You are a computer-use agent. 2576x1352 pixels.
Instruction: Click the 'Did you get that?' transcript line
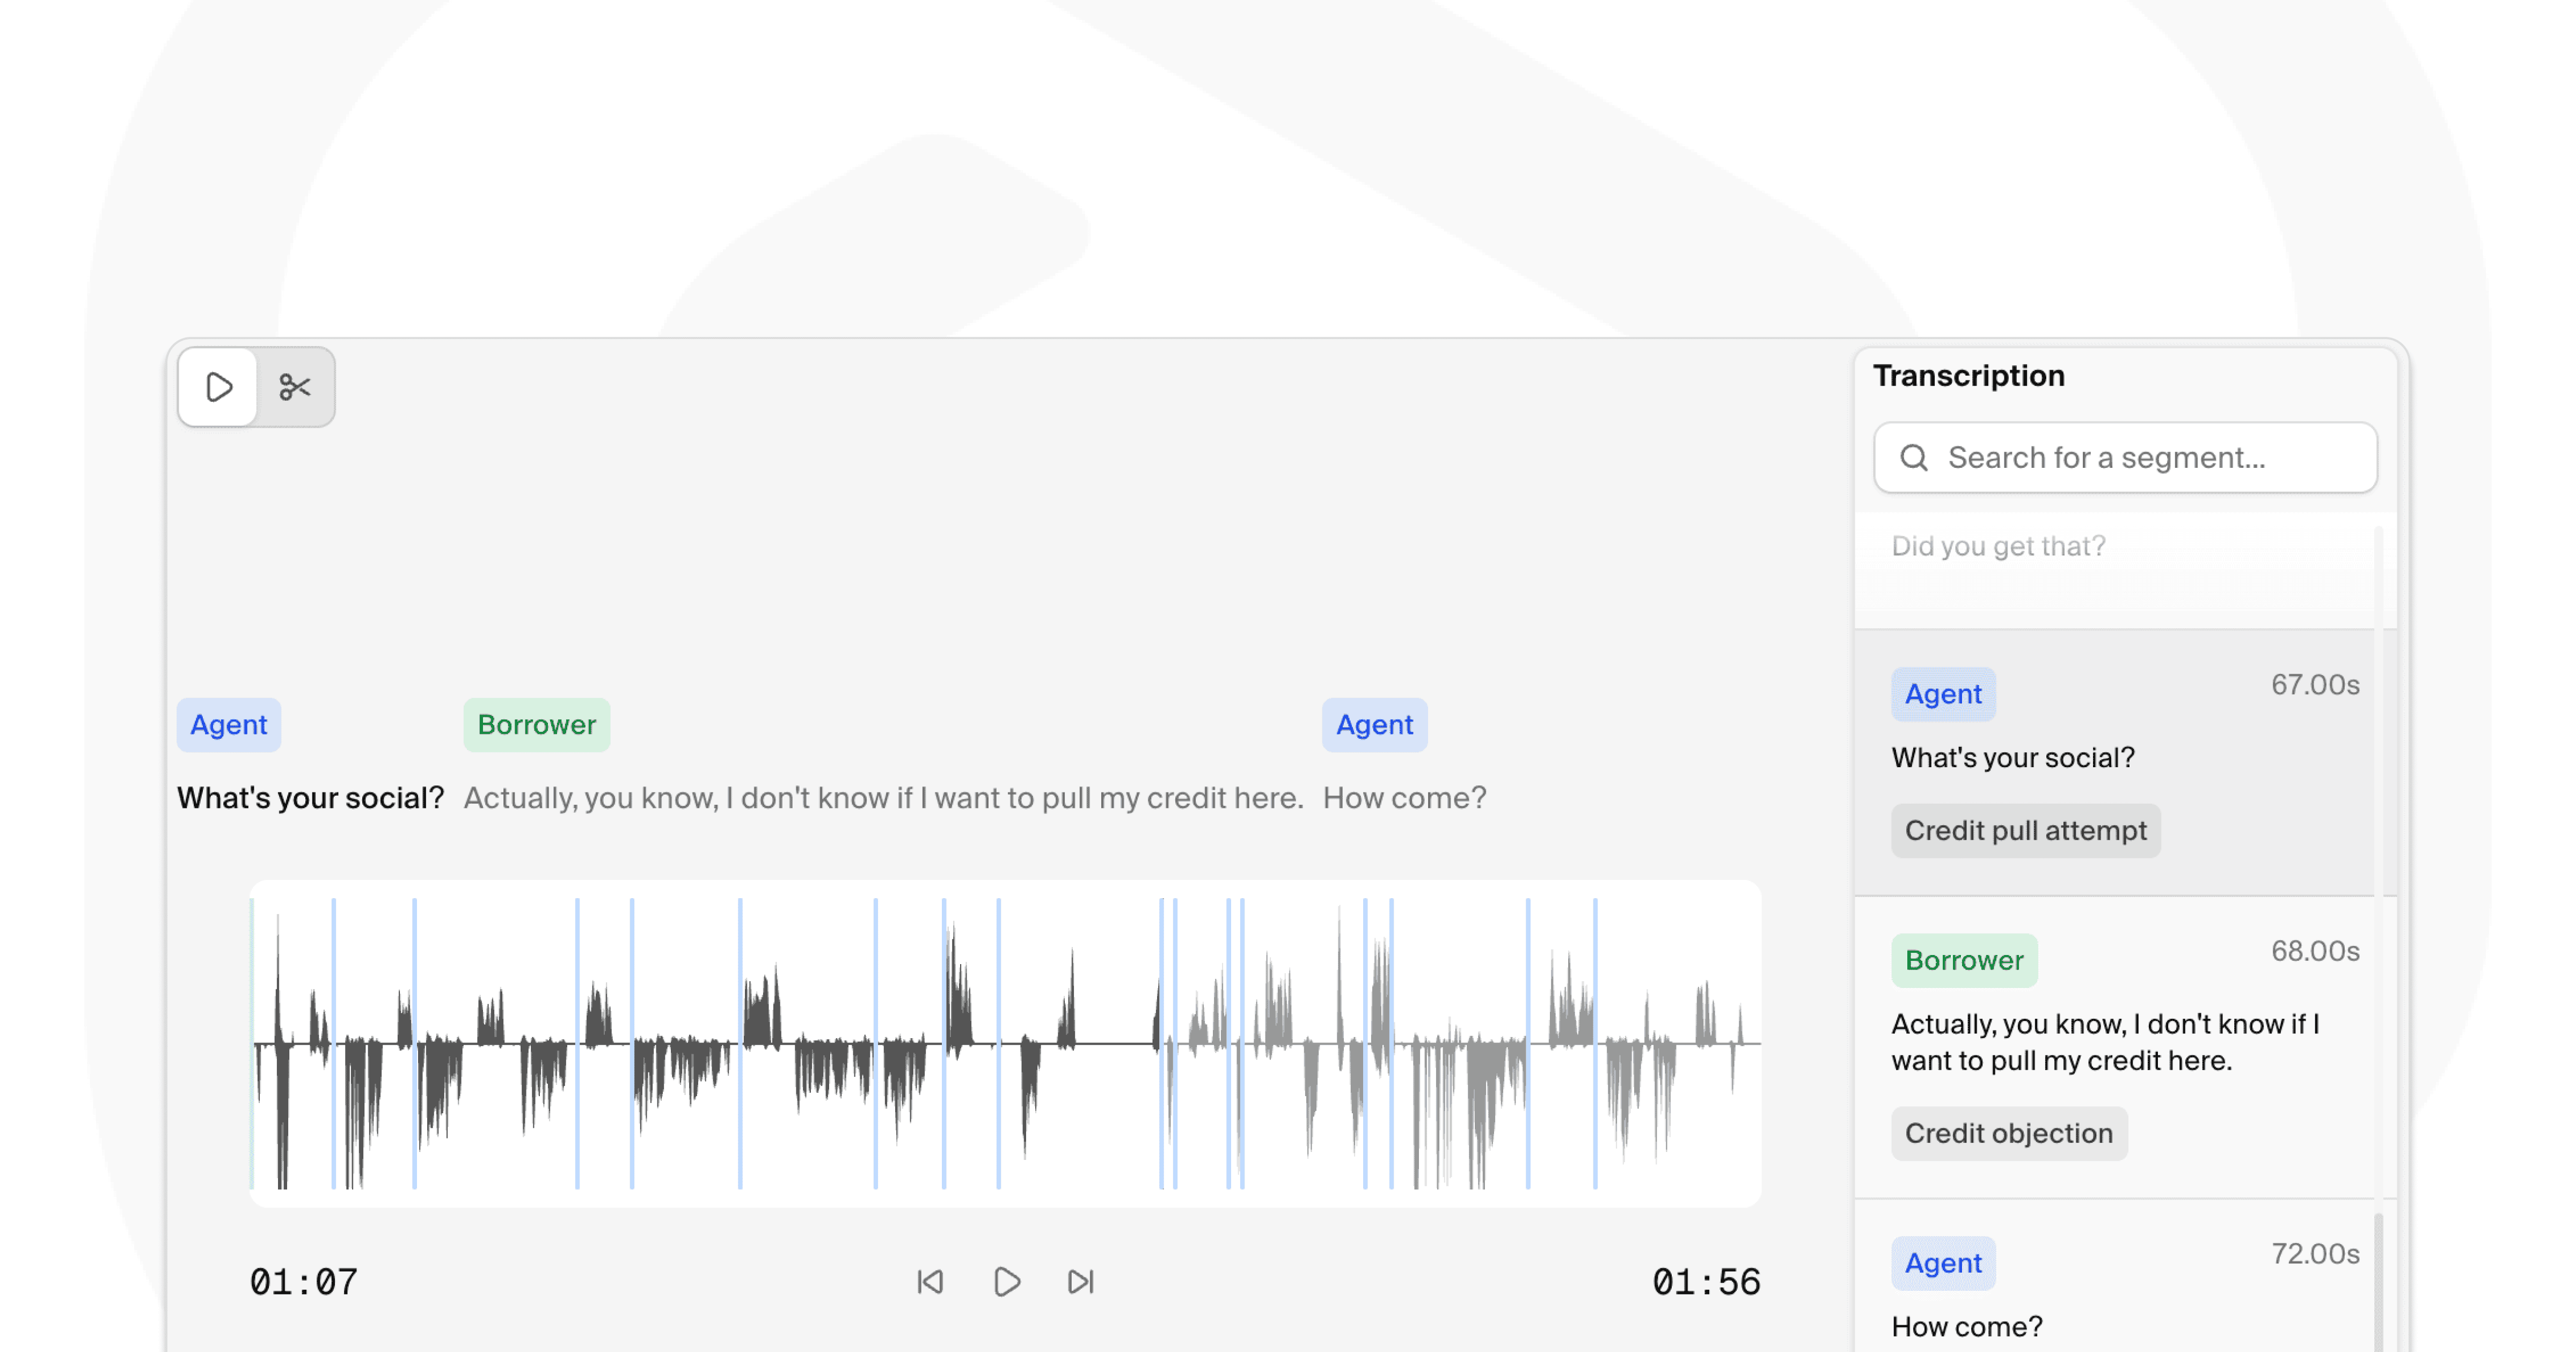[x=1999, y=546]
